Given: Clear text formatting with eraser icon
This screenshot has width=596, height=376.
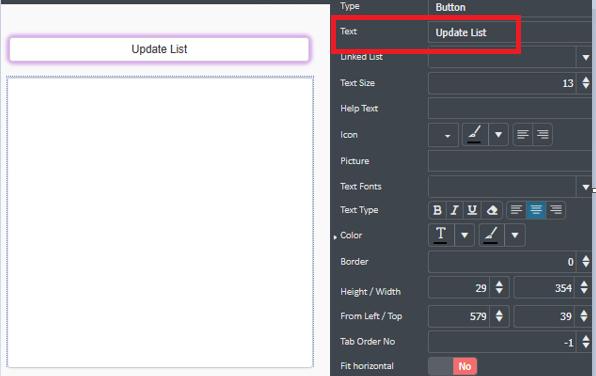Looking at the screenshot, I should pos(492,210).
